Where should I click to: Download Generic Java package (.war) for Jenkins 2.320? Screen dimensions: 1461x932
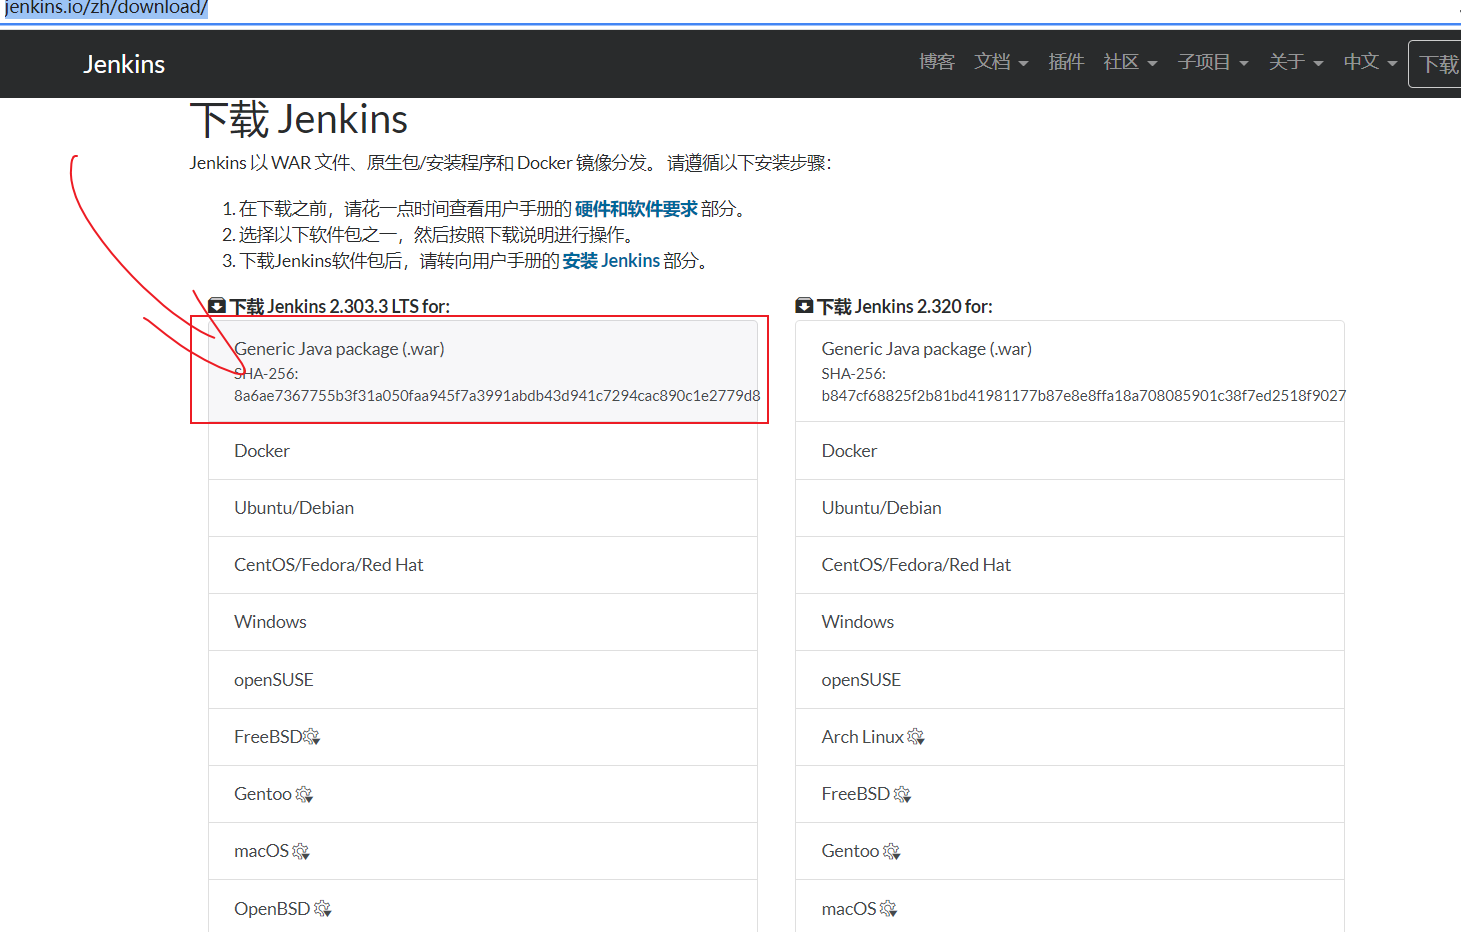[x=1070, y=371]
